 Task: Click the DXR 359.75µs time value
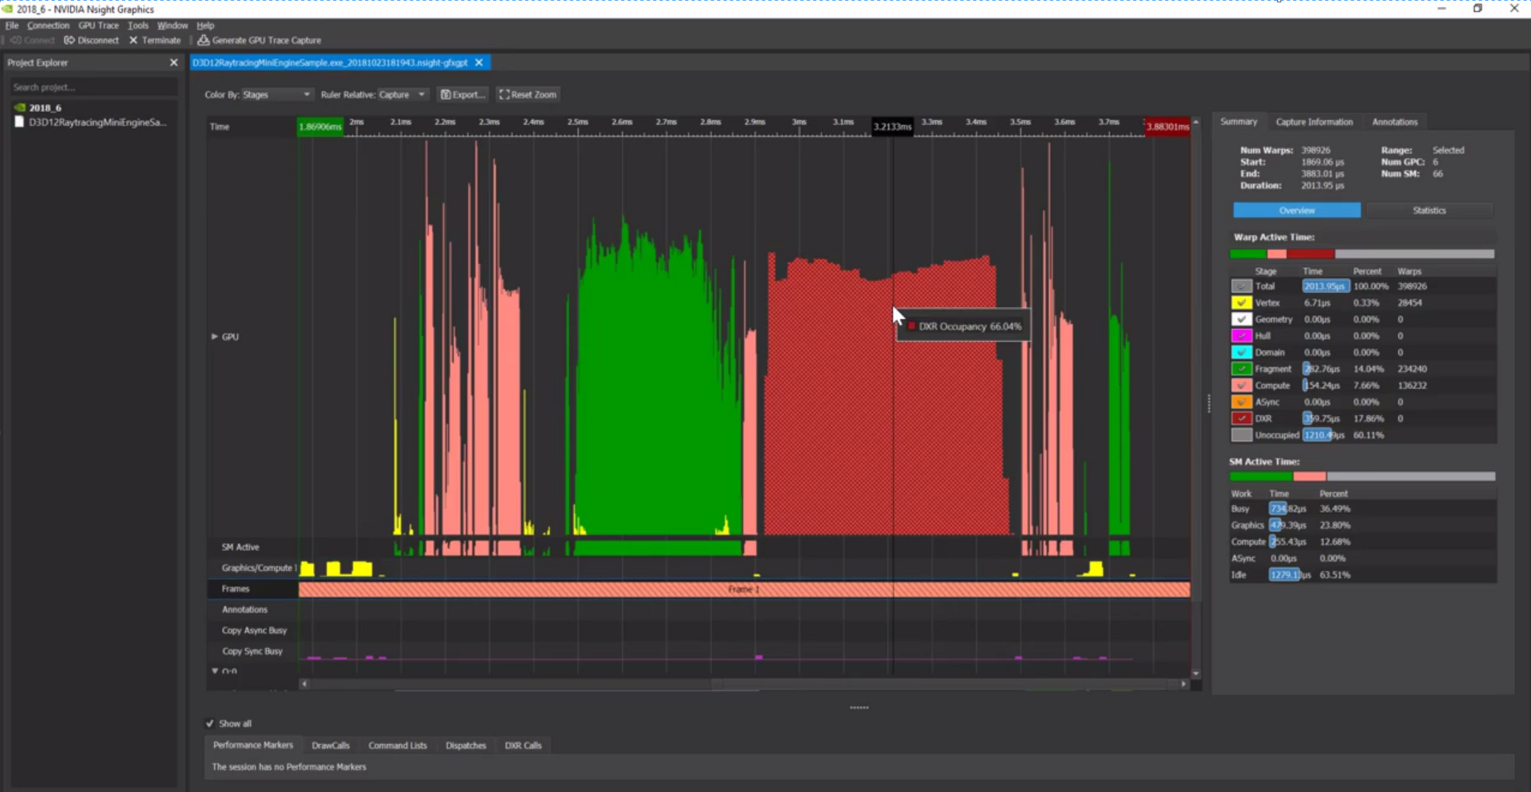1321,419
